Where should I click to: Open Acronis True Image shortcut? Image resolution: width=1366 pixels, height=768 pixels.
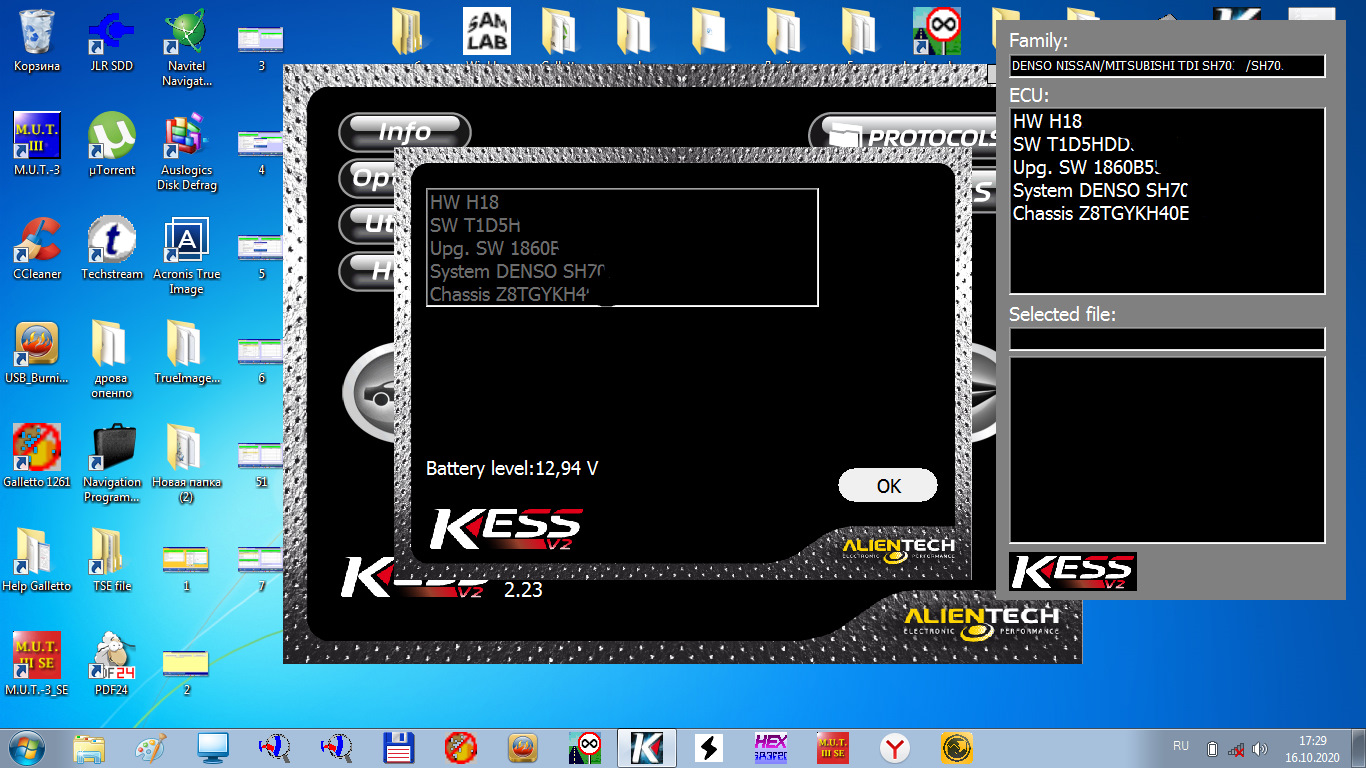pyautogui.click(x=187, y=256)
